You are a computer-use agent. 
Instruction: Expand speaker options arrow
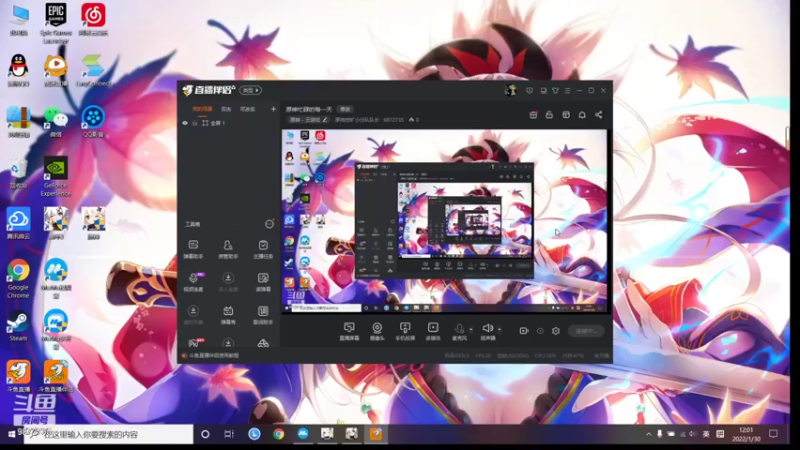(499, 330)
